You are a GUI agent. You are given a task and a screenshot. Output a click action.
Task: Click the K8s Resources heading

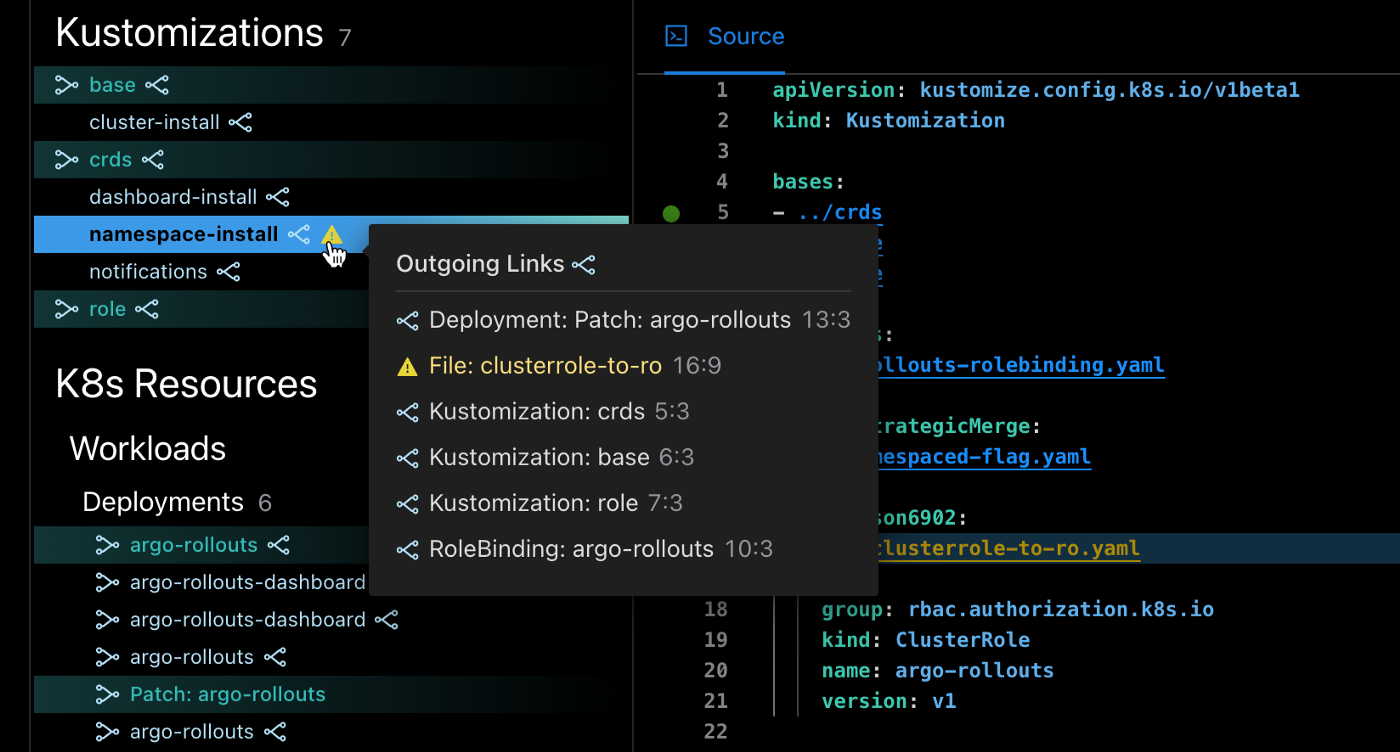tap(187, 384)
